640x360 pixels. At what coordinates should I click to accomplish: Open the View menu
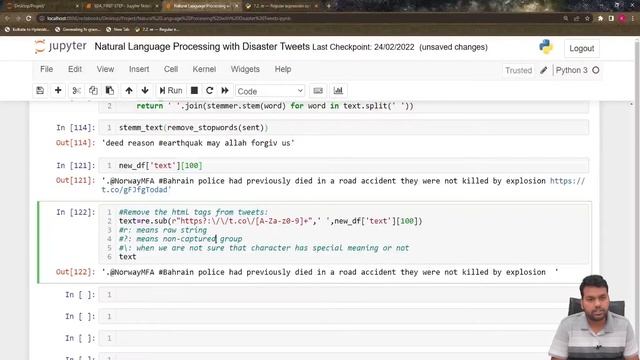click(x=105, y=69)
